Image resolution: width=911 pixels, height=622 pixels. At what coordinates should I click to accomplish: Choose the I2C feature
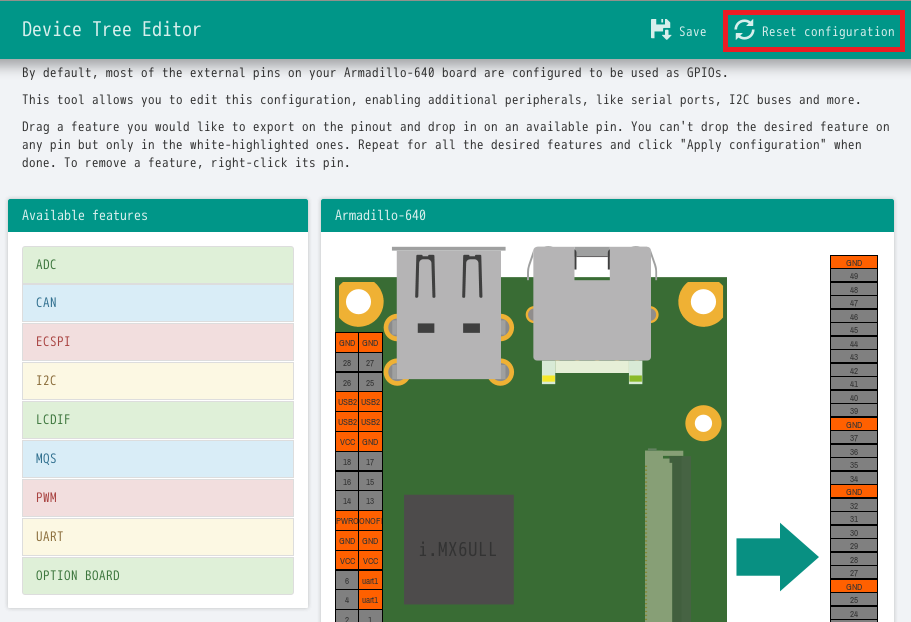click(158, 381)
